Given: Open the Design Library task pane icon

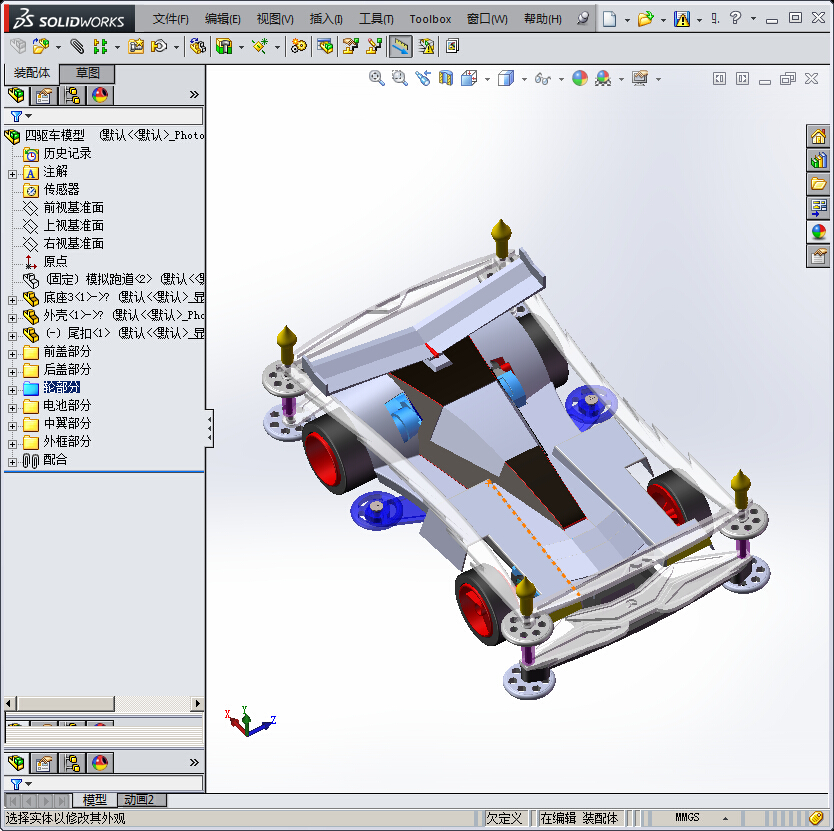Looking at the screenshot, I should tap(818, 160).
